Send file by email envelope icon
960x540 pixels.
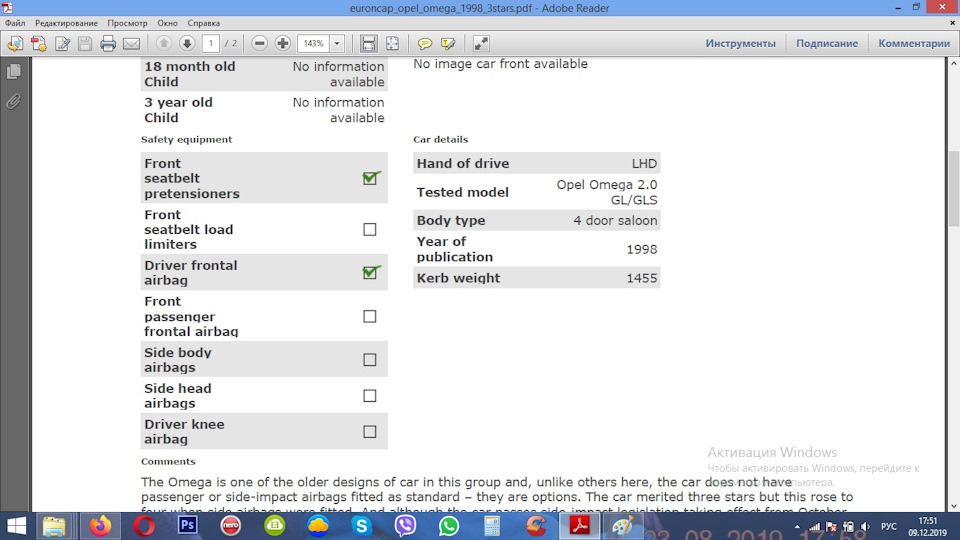[x=132, y=43]
